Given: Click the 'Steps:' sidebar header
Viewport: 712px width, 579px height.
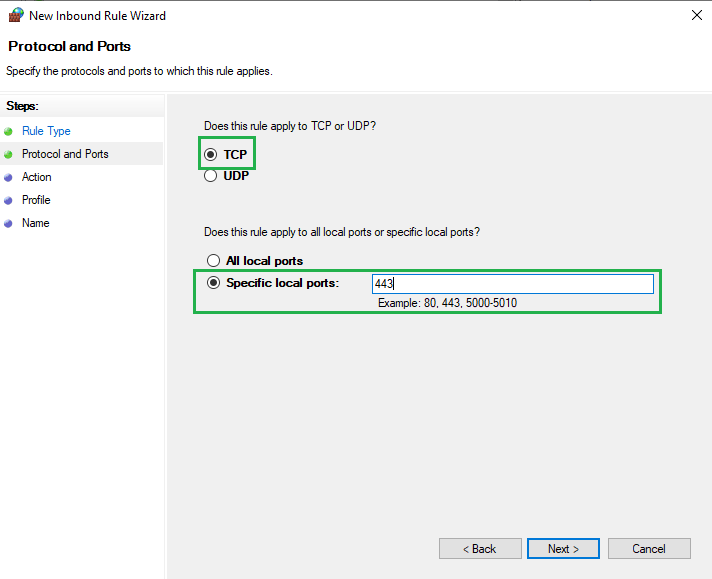Looking at the screenshot, I should pyautogui.click(x=22, y=106).
